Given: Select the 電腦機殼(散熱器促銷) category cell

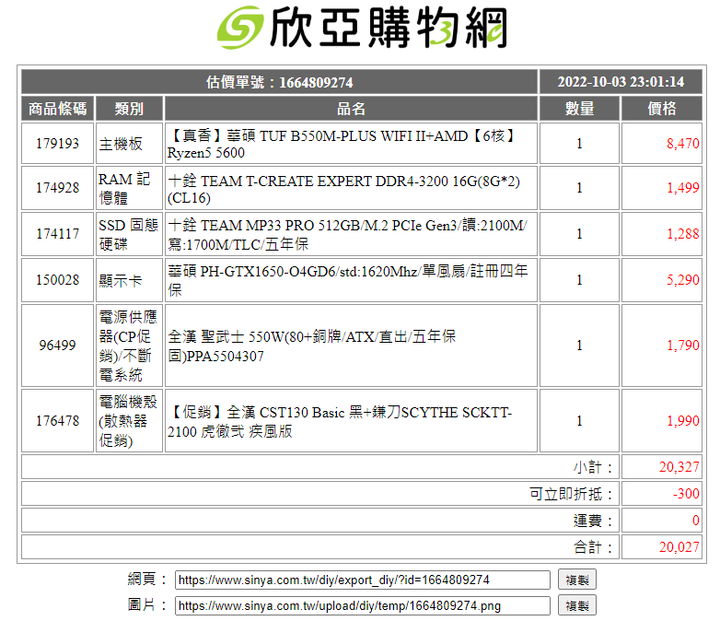Looking at the screenshot, I should 129,421.
